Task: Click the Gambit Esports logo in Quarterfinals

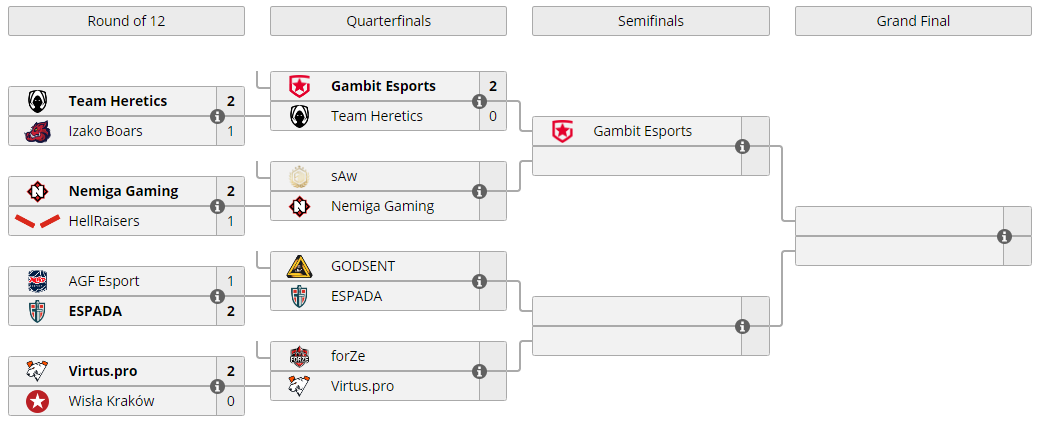Action: pos(299,86)
